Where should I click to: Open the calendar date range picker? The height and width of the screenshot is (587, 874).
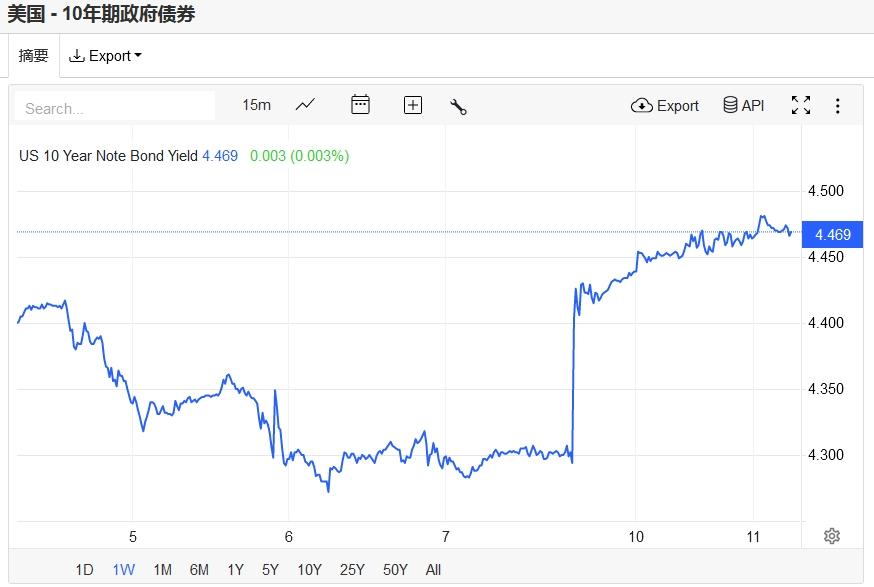[x=360, y=105]
